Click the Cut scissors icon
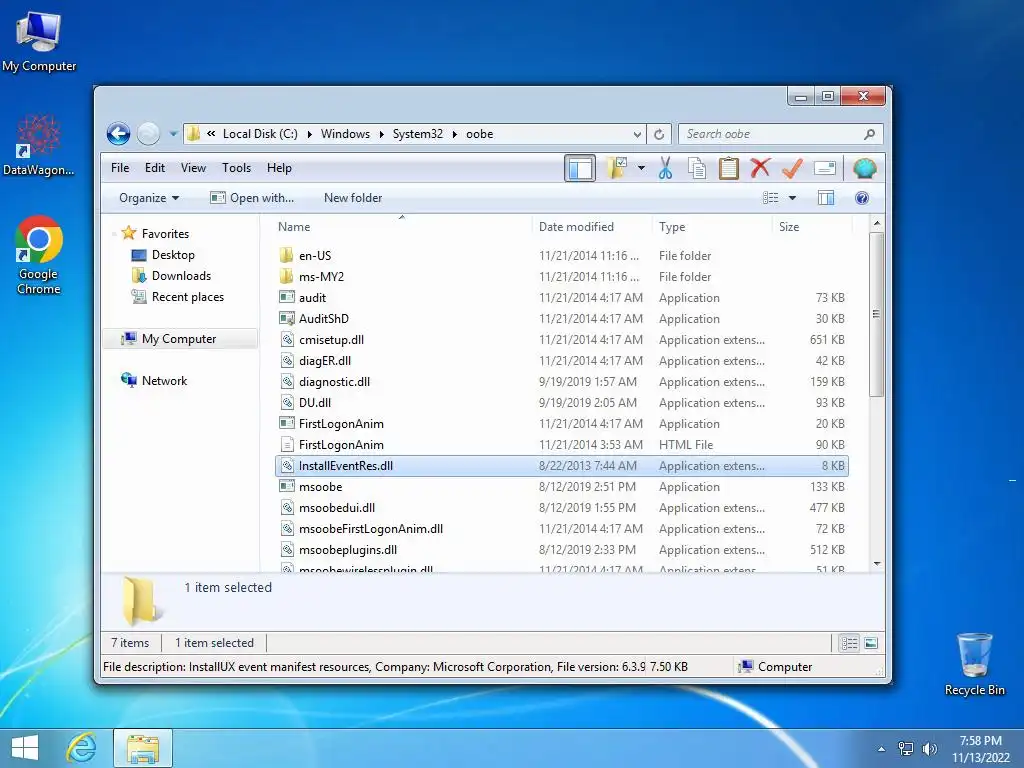The width and height of the screenshot is (1024, 768). pyautogui.click(x=665, y=168)
